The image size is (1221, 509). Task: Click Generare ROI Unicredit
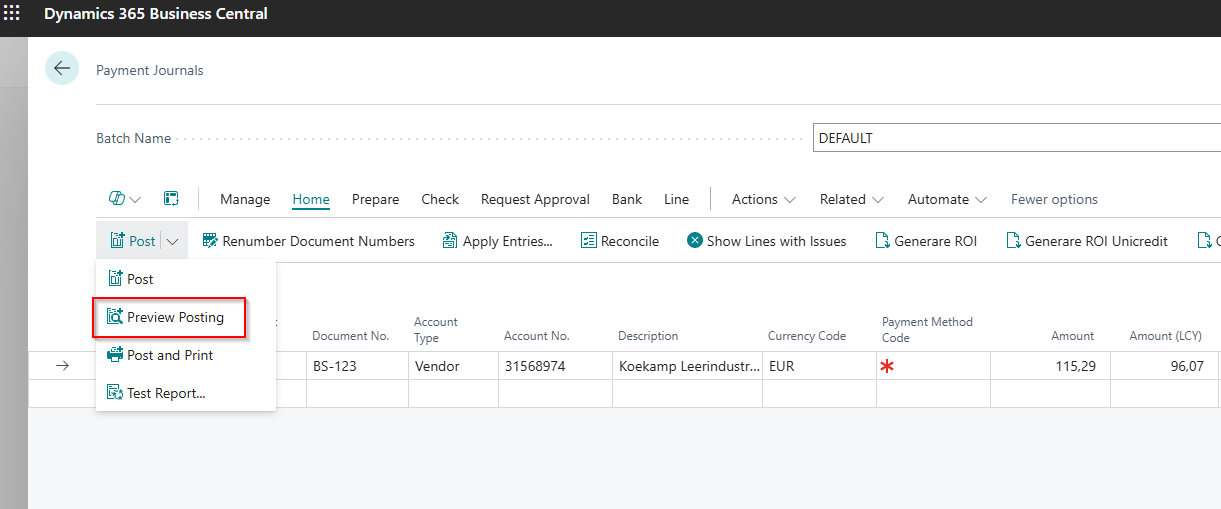click(1086, 241)
